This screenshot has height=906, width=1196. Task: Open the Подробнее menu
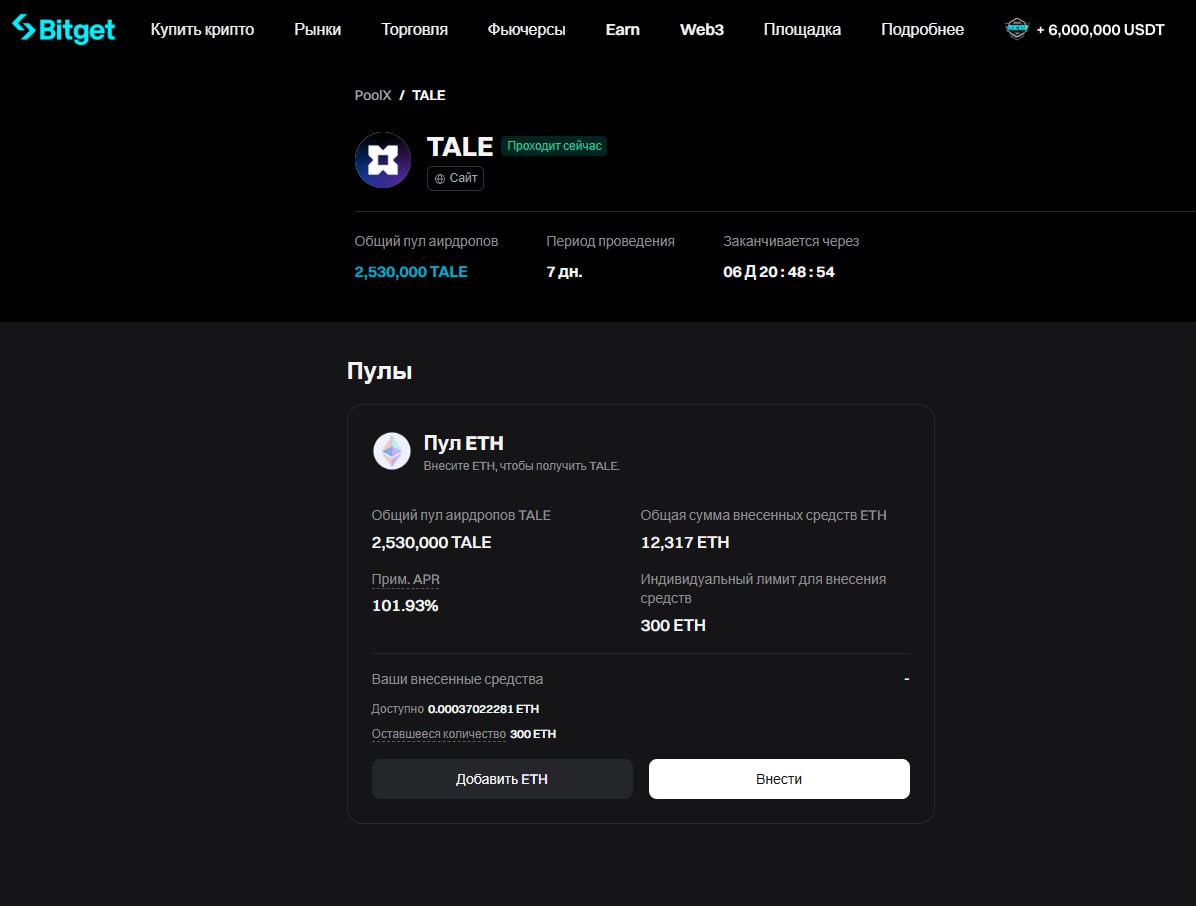click(x=922, y=29)
